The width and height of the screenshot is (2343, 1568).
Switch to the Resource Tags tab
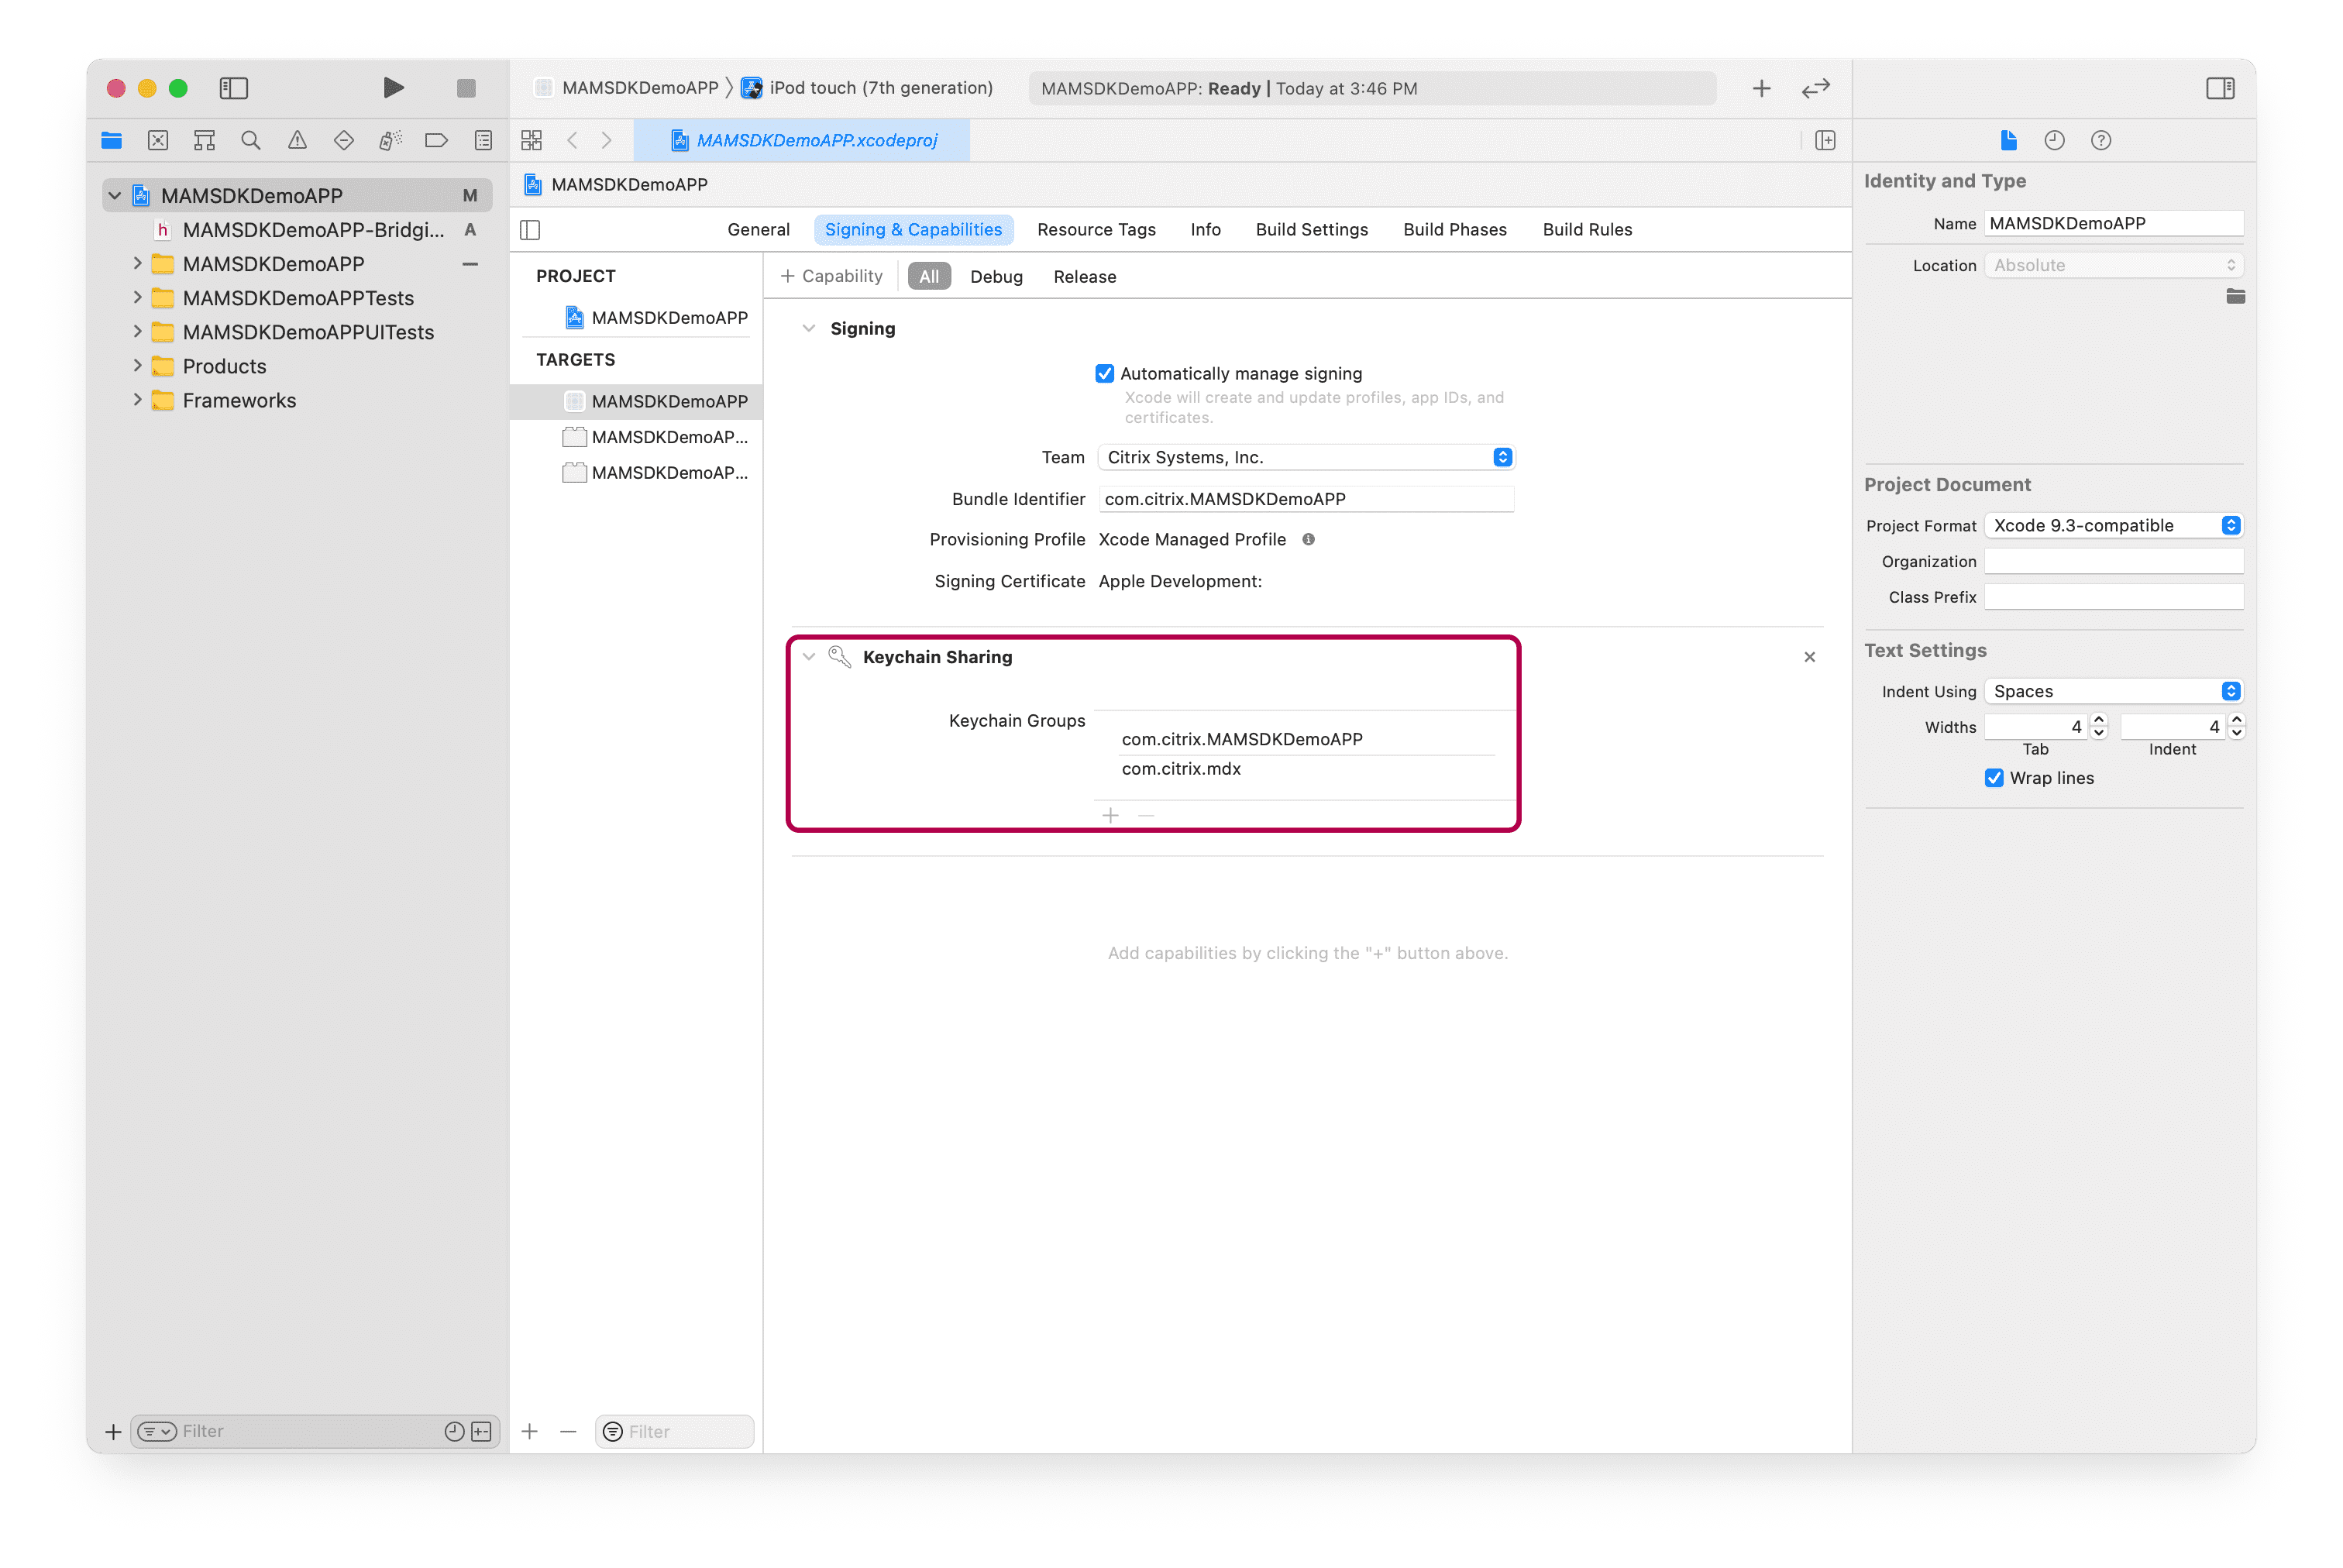point(1096,230)
